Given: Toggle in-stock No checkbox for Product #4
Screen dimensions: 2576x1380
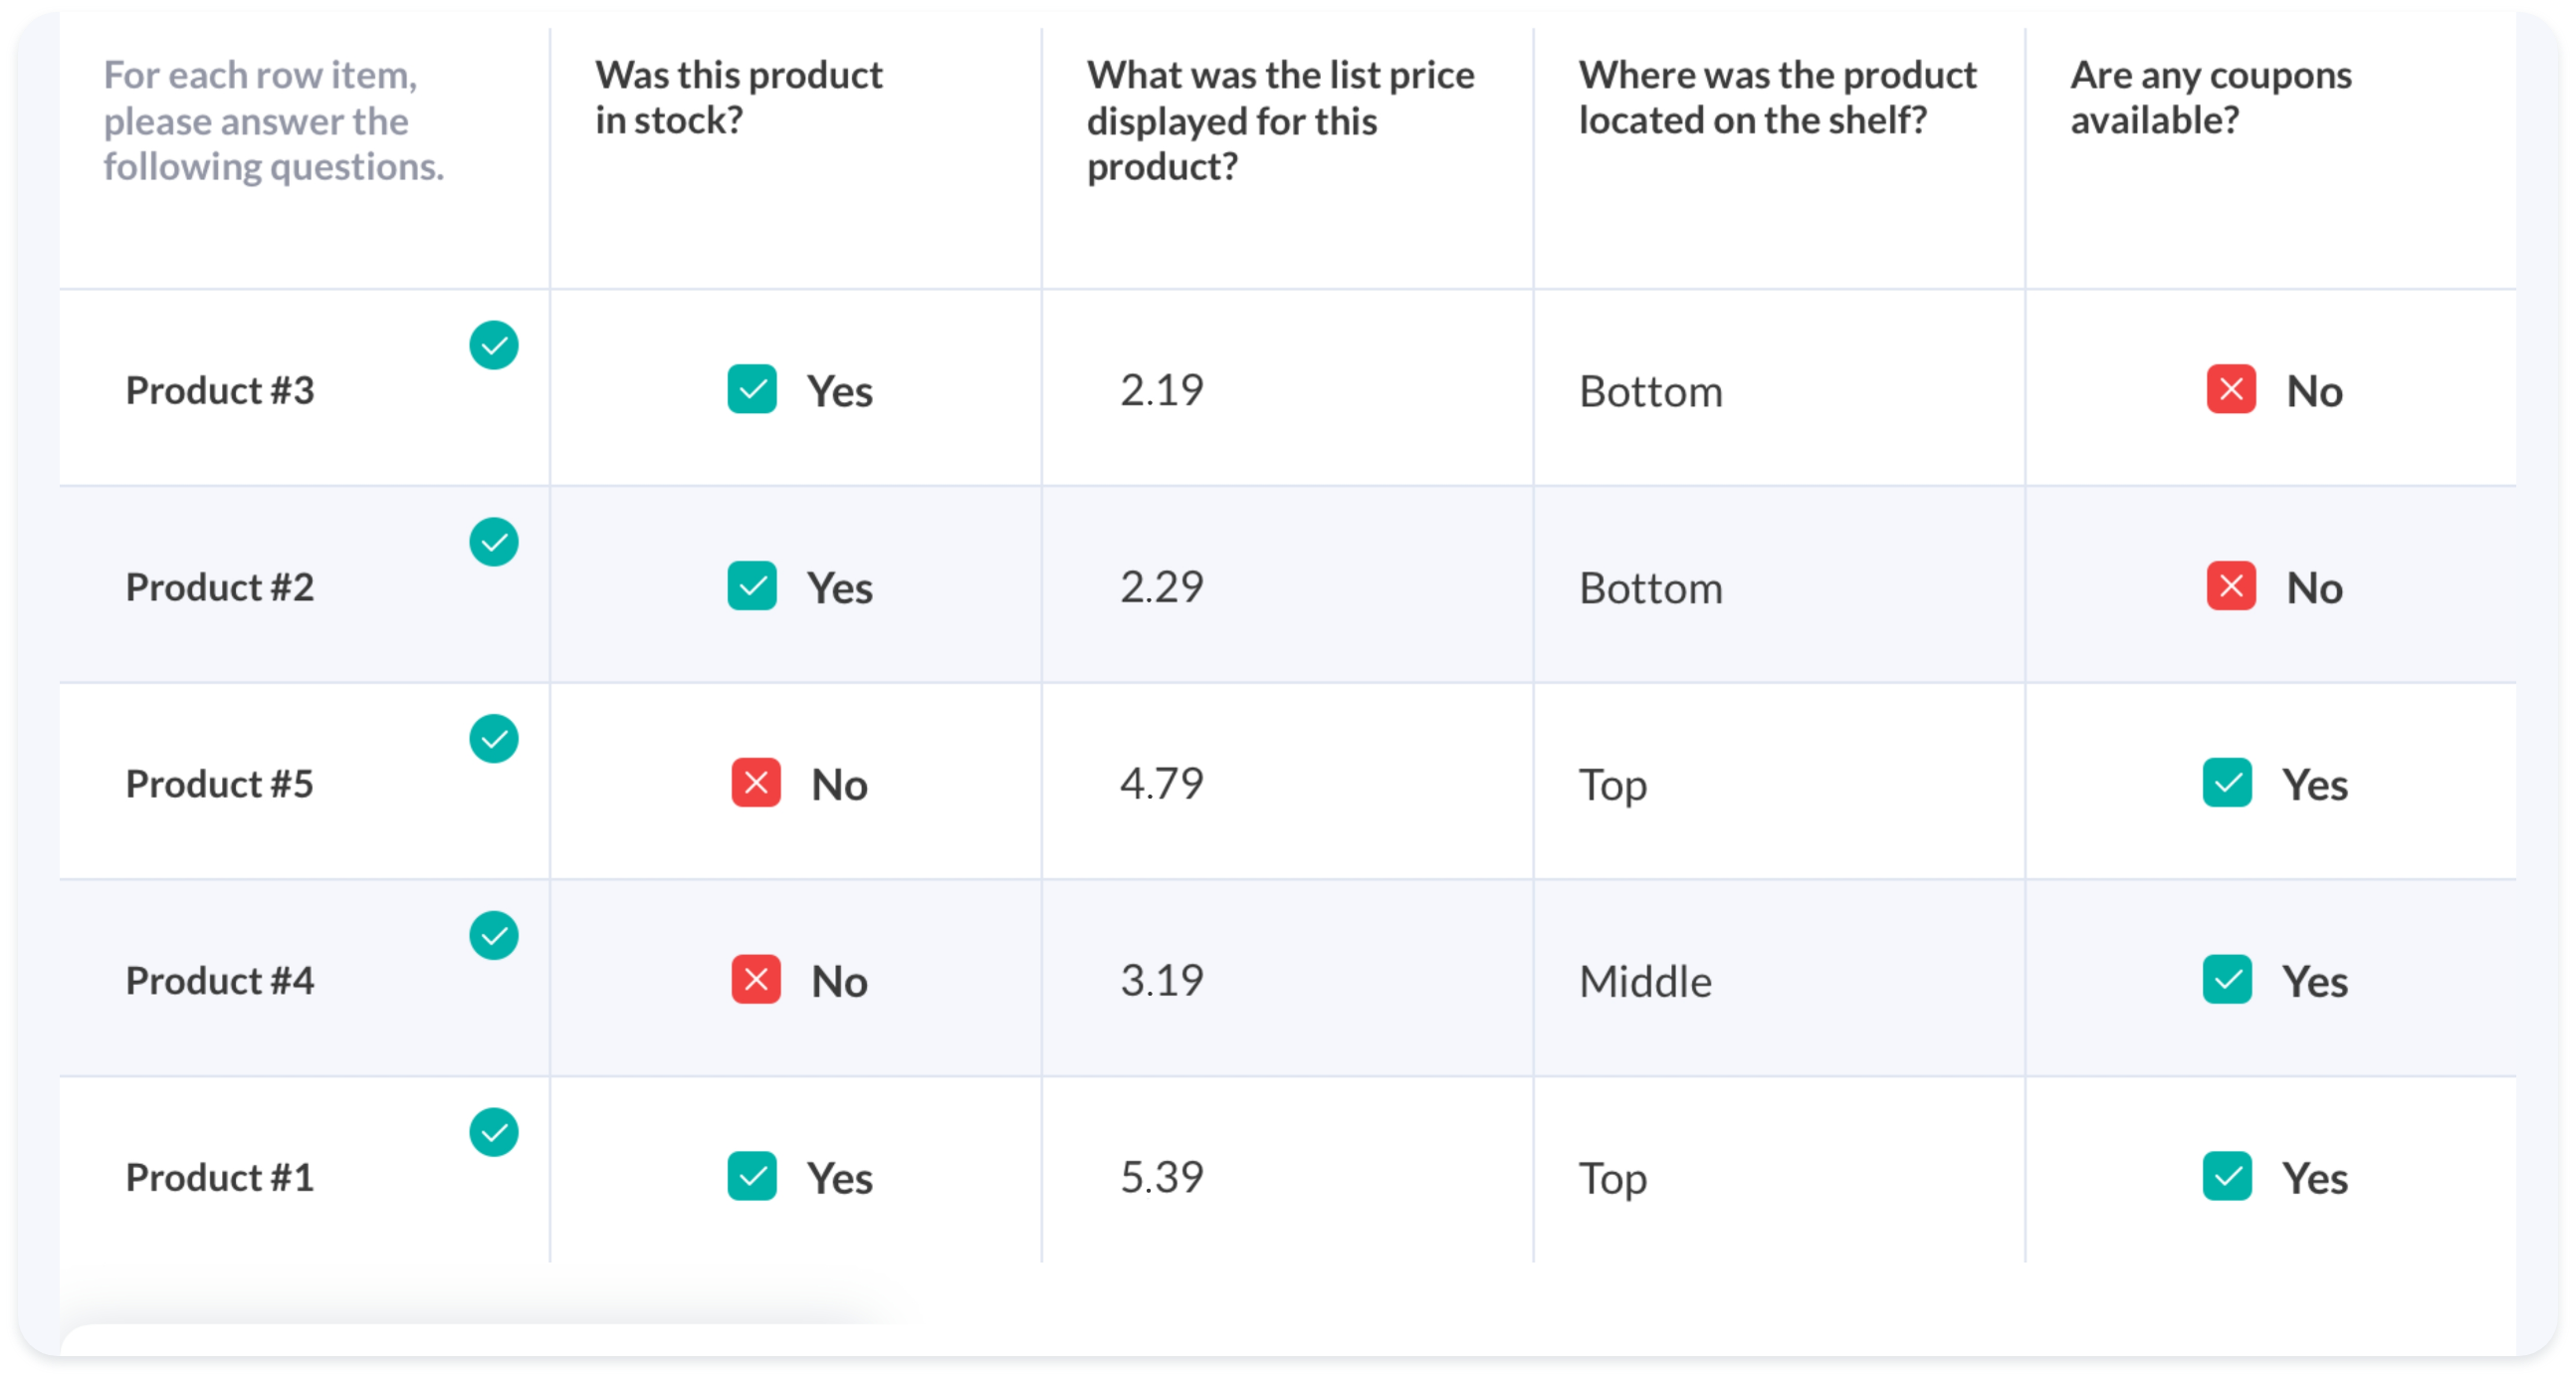Looking at the screenshot, I should pyautogui.click(x=756, y=979).
